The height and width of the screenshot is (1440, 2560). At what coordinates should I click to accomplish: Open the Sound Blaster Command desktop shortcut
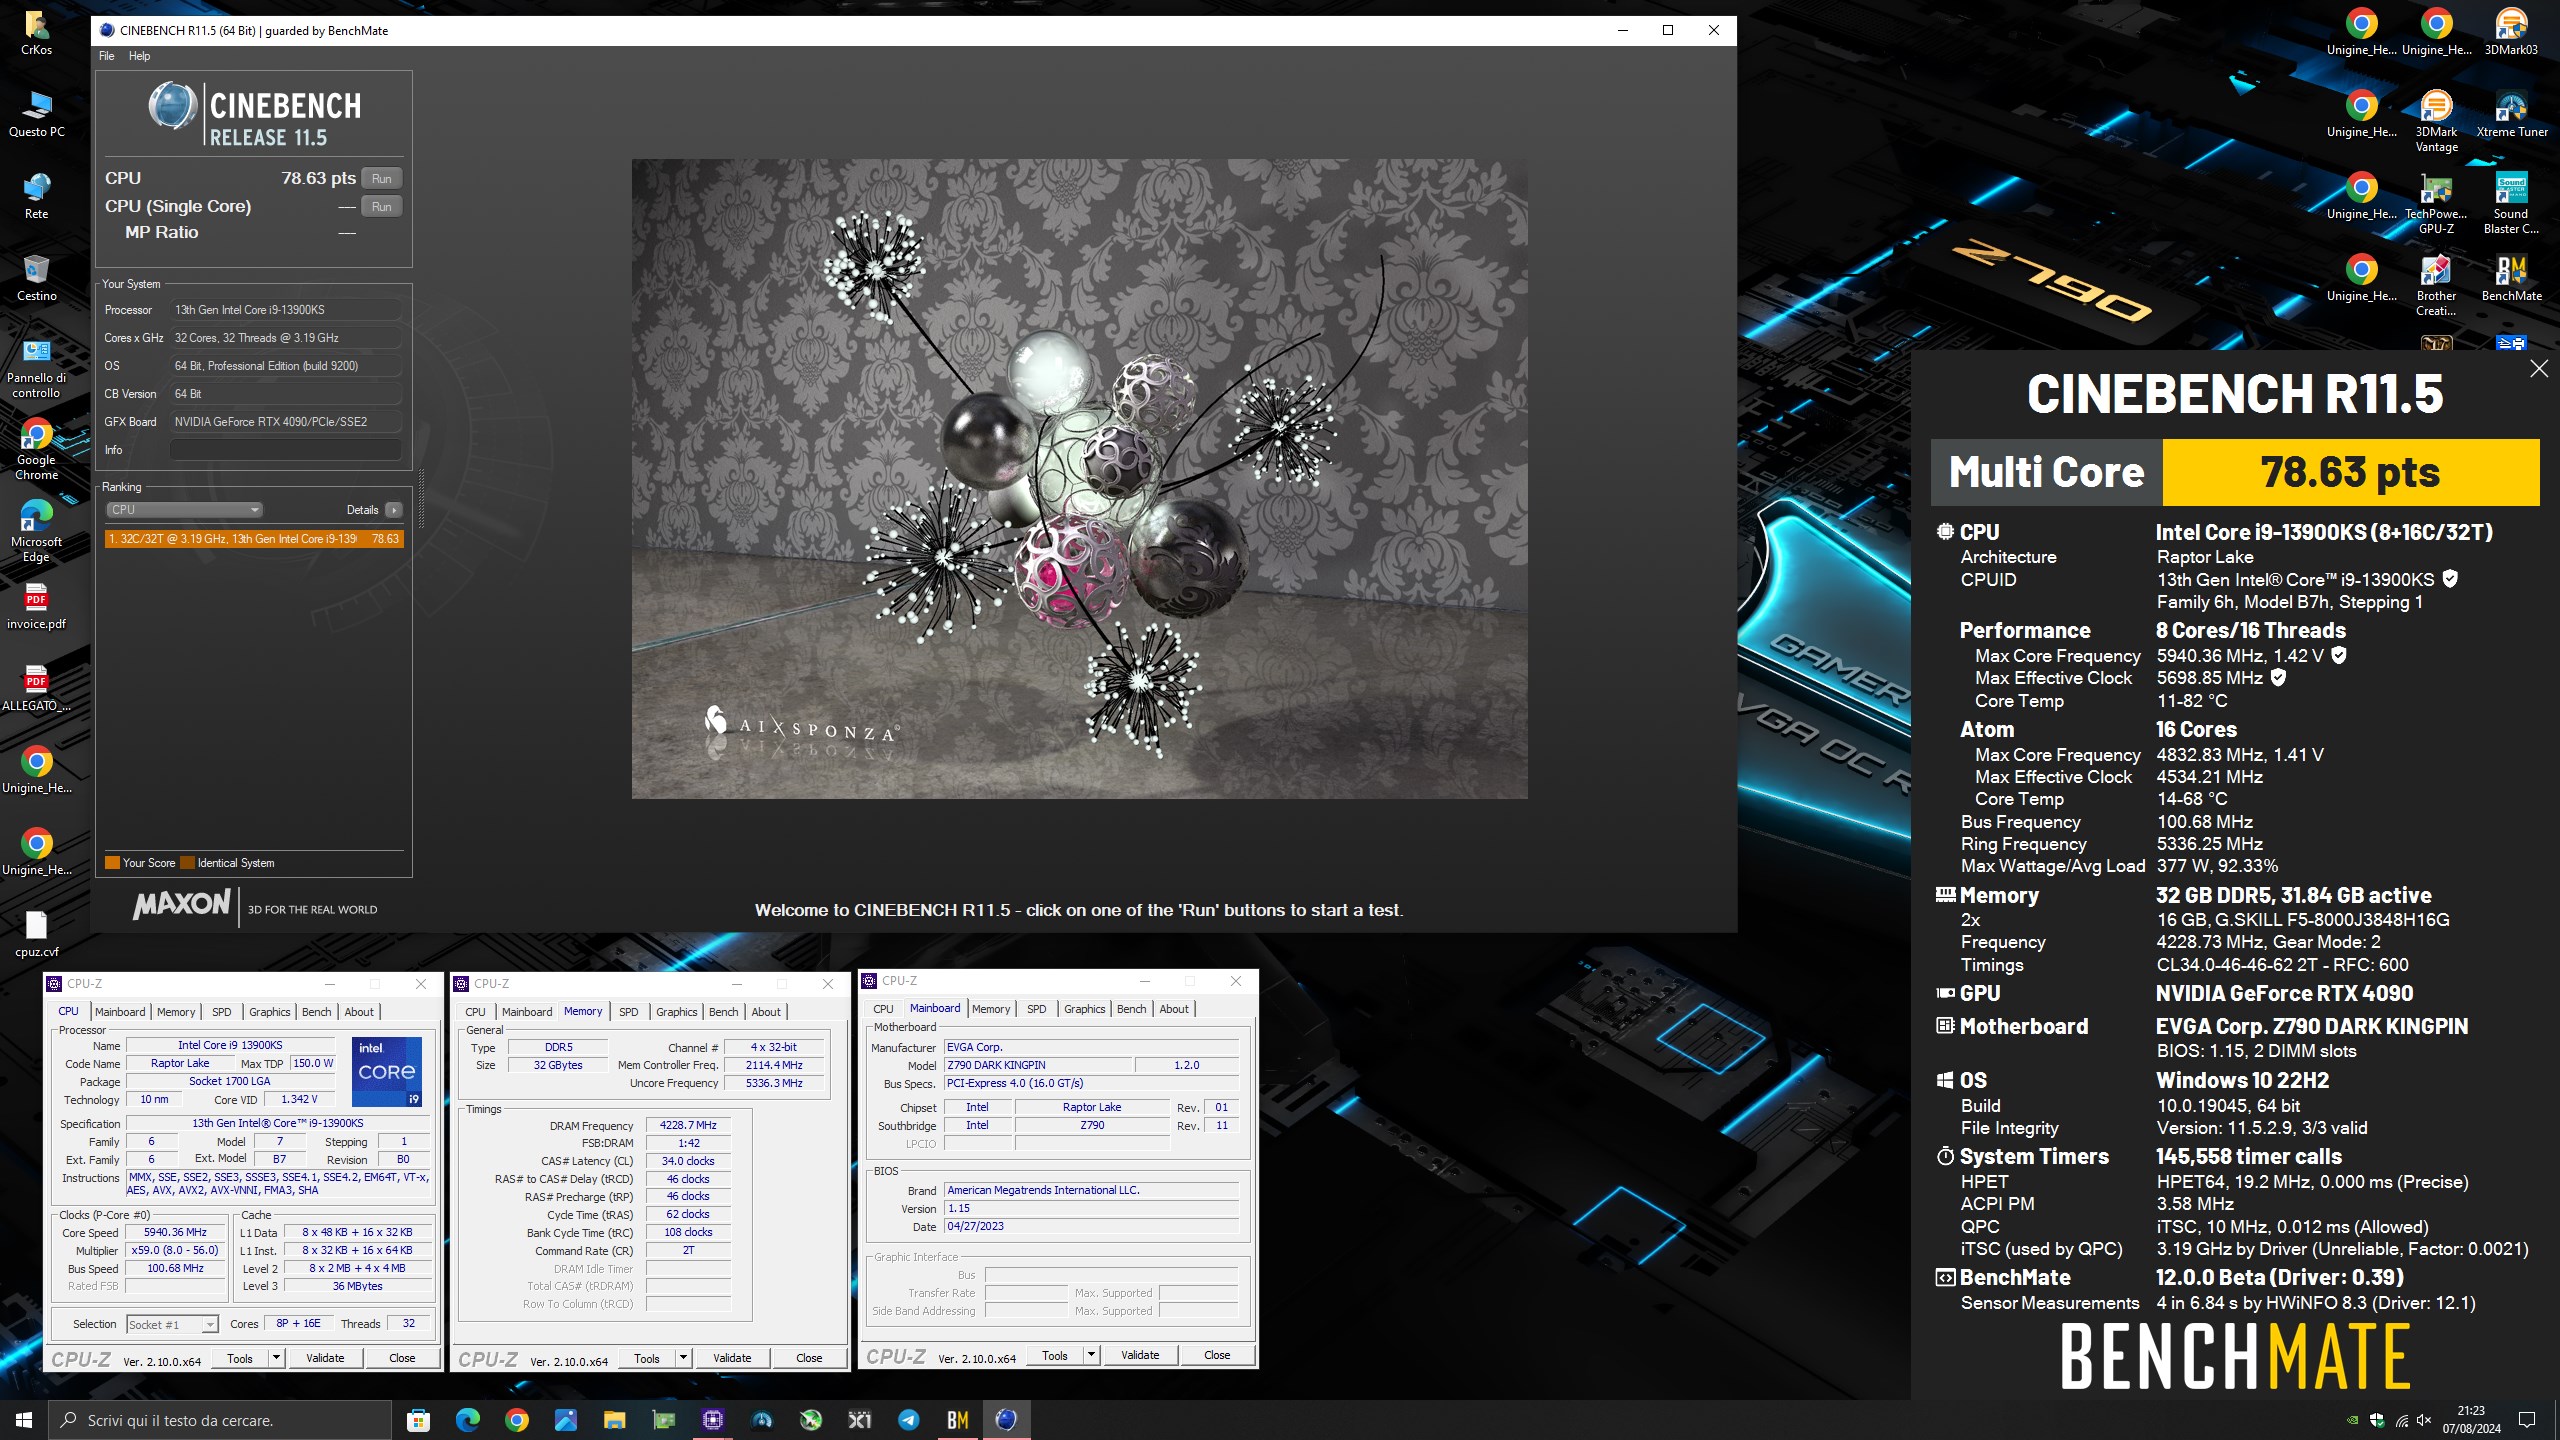pyautogui.click(x=2511, y=202)
